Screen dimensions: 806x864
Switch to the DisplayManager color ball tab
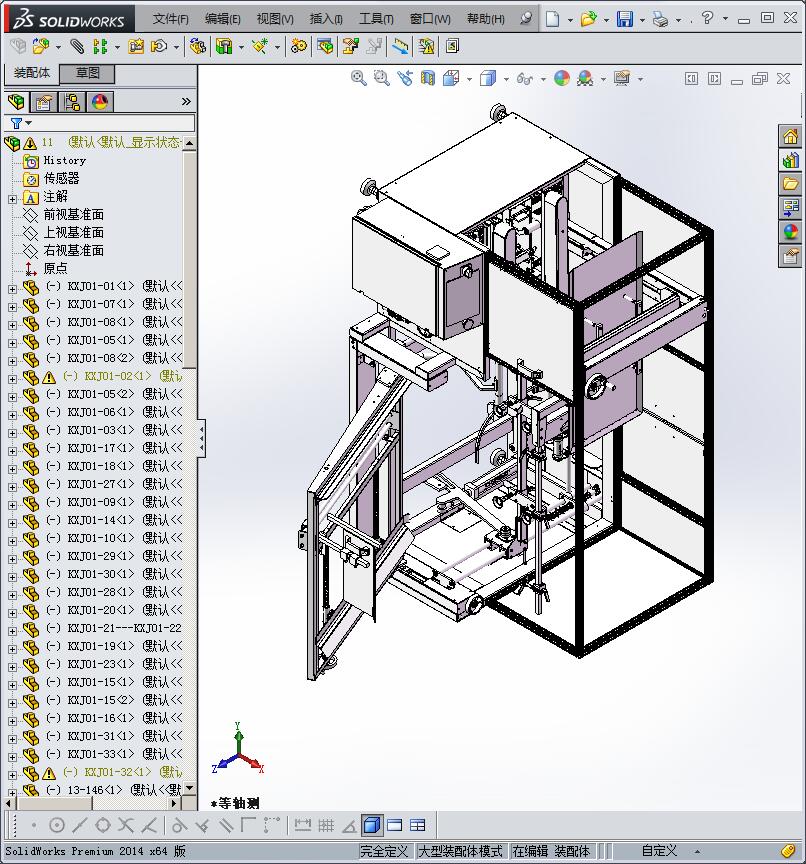[x=100, y=101]
